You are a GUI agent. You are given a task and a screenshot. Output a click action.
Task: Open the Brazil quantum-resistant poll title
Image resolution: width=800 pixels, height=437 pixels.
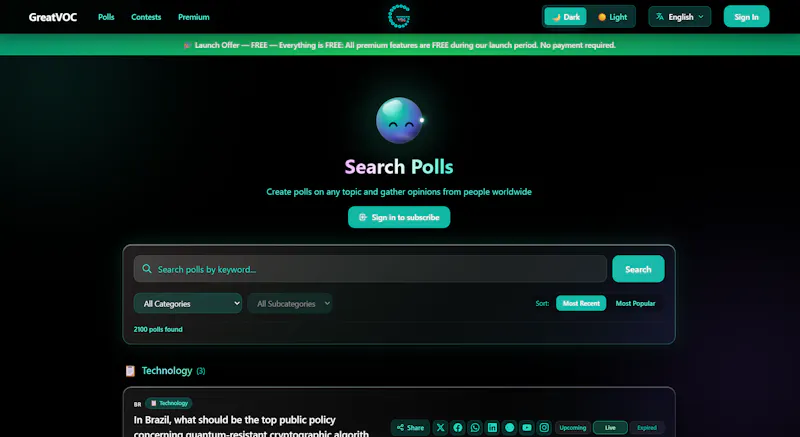[251, 427]
